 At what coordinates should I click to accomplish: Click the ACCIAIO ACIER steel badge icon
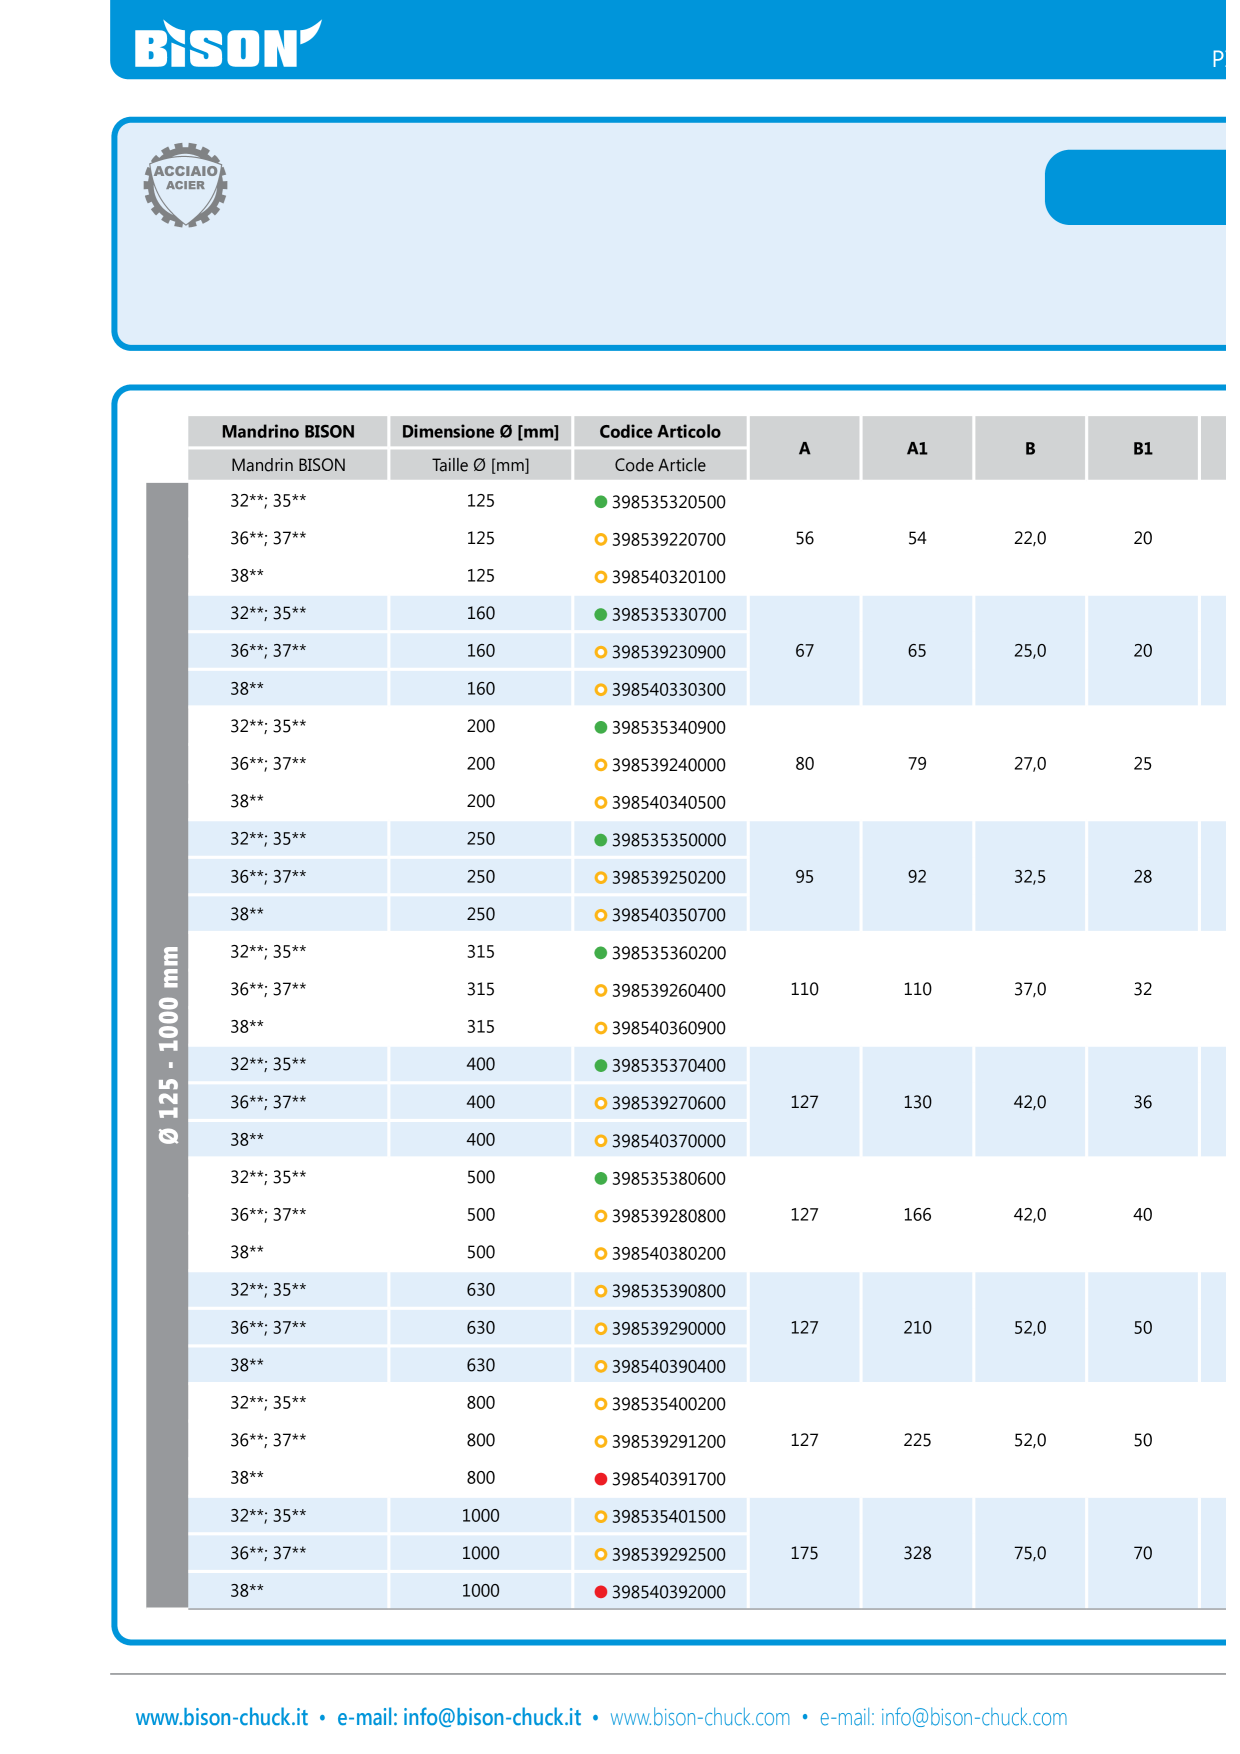[186, 184]
